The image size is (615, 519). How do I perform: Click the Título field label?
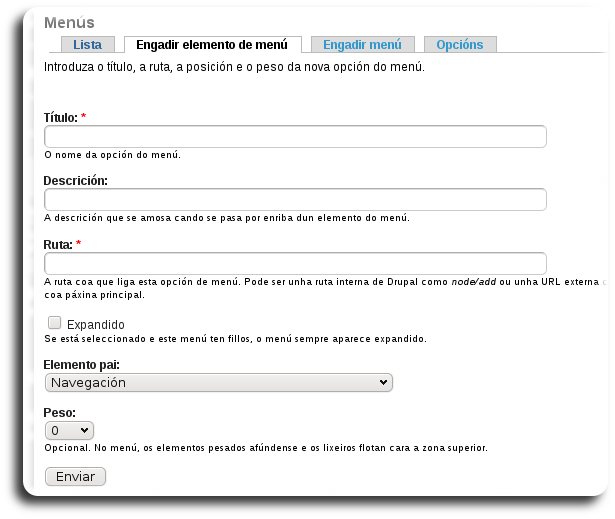point(61,118)
